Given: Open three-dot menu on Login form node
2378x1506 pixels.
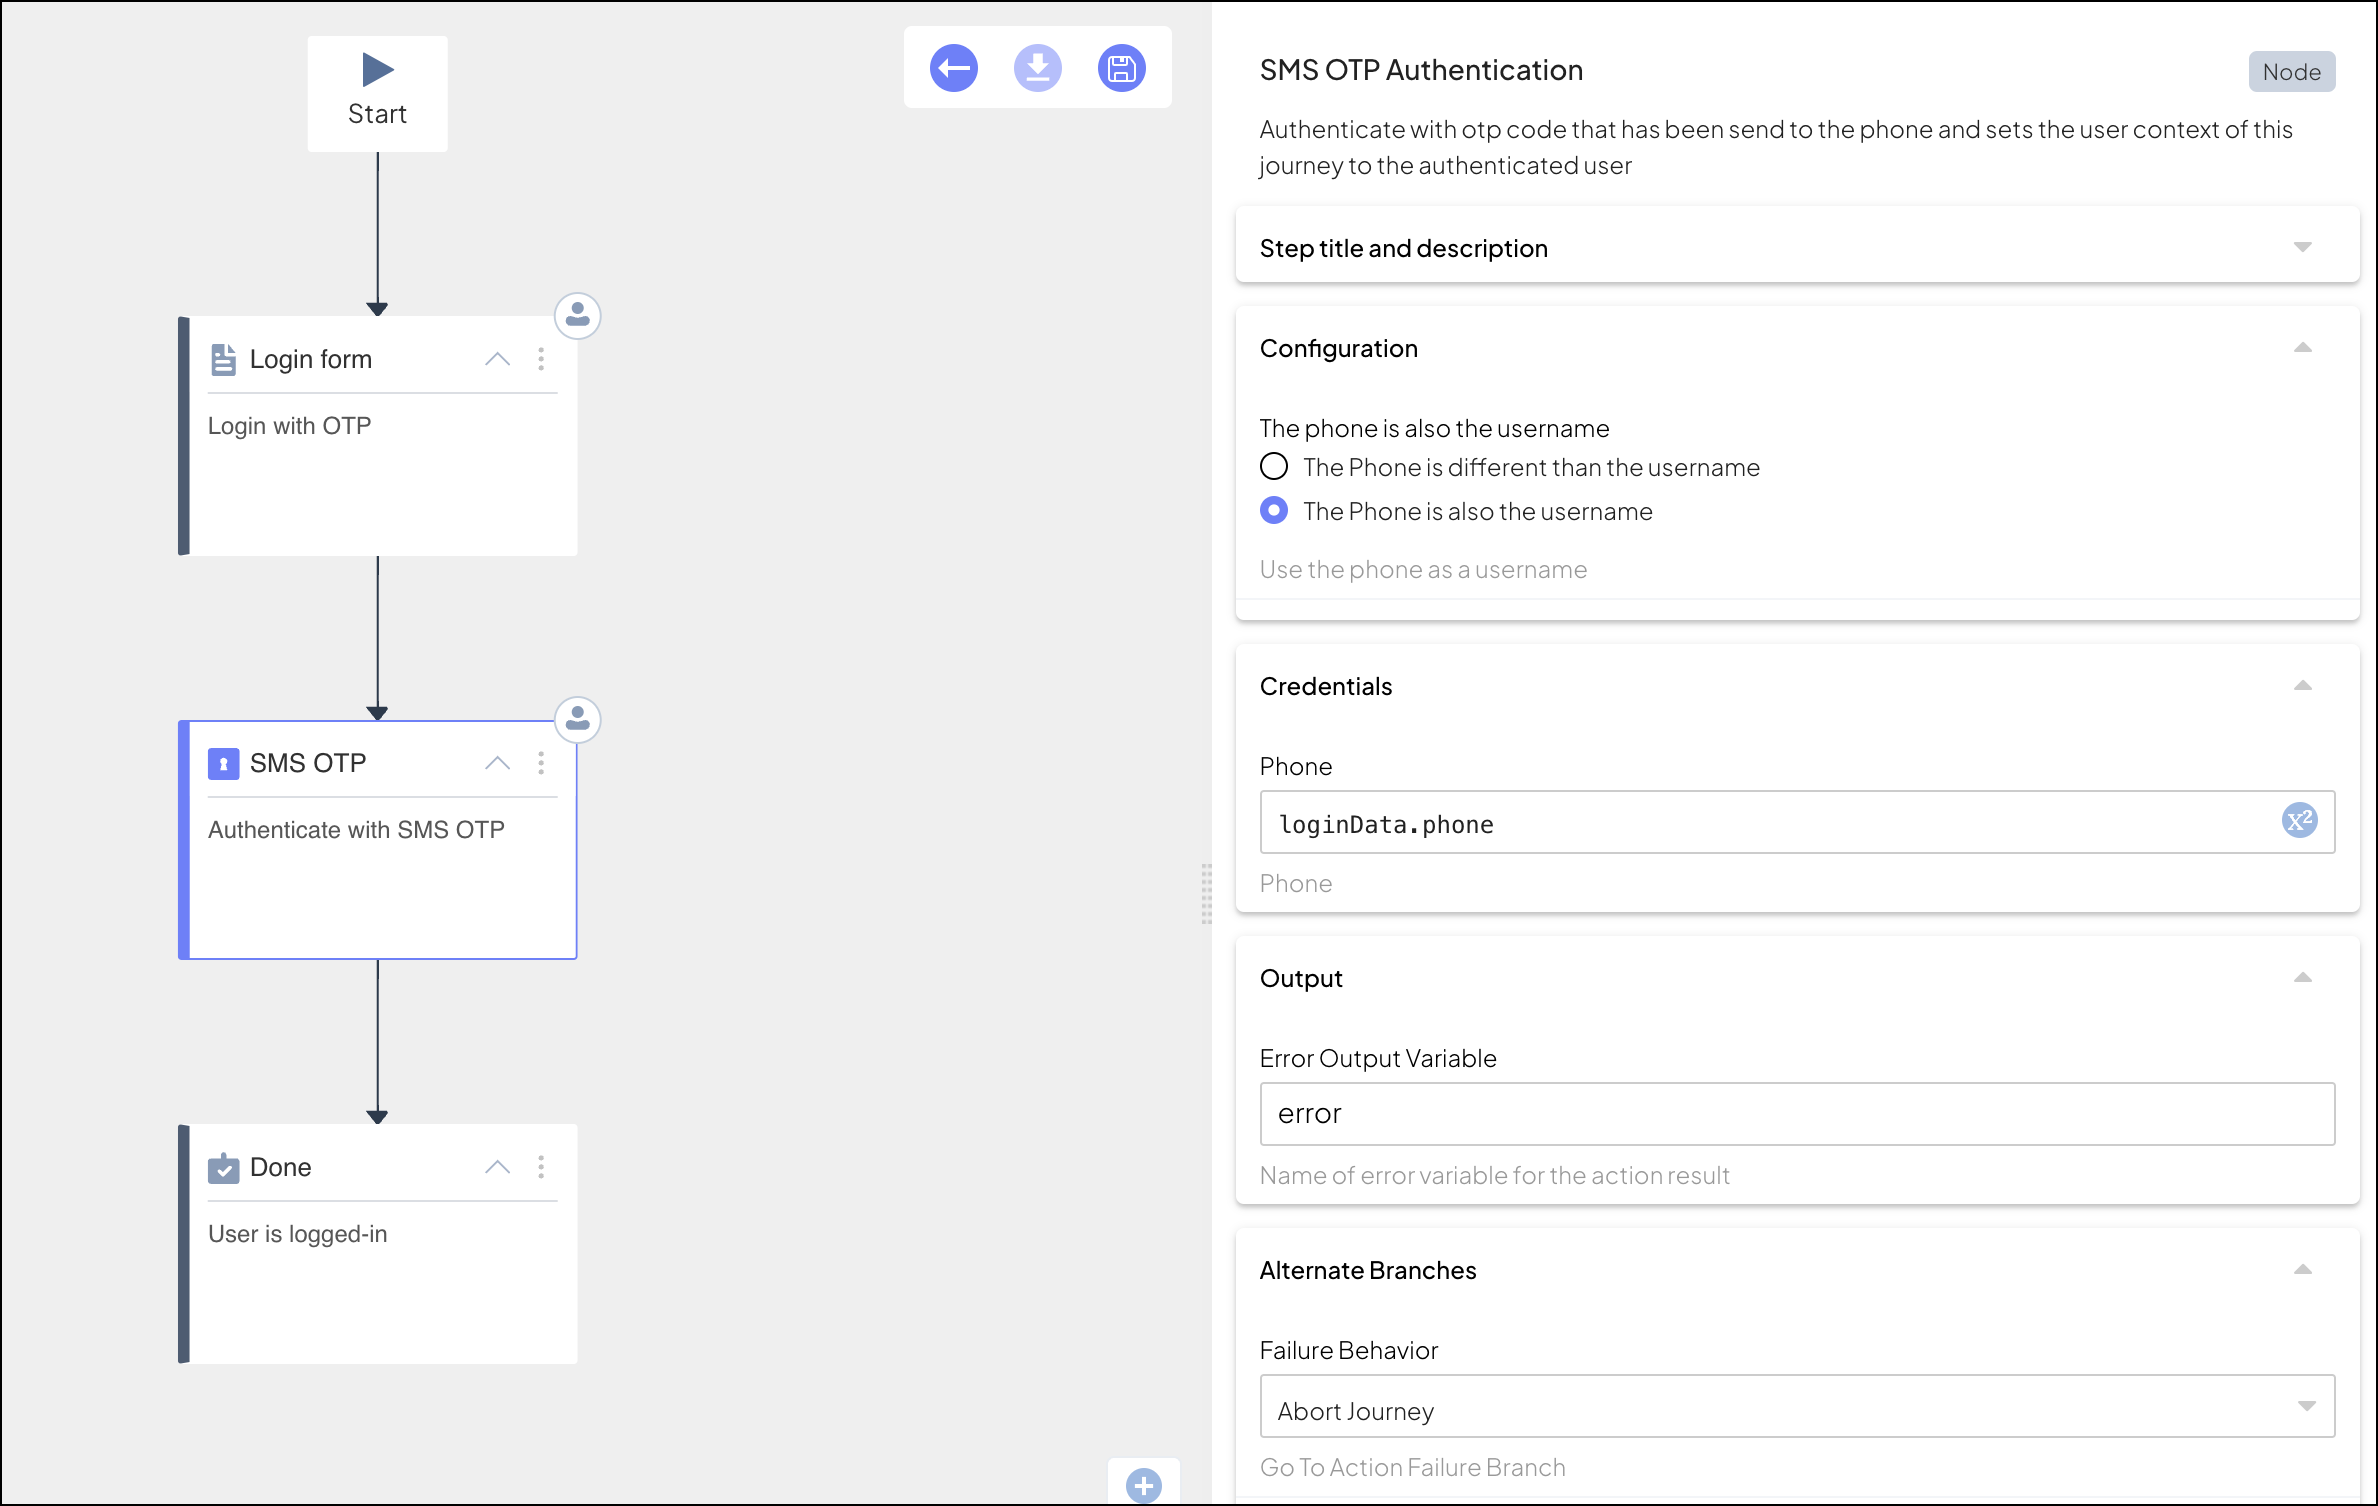Looking at the screenshot, I should click(x=541, y=359).
